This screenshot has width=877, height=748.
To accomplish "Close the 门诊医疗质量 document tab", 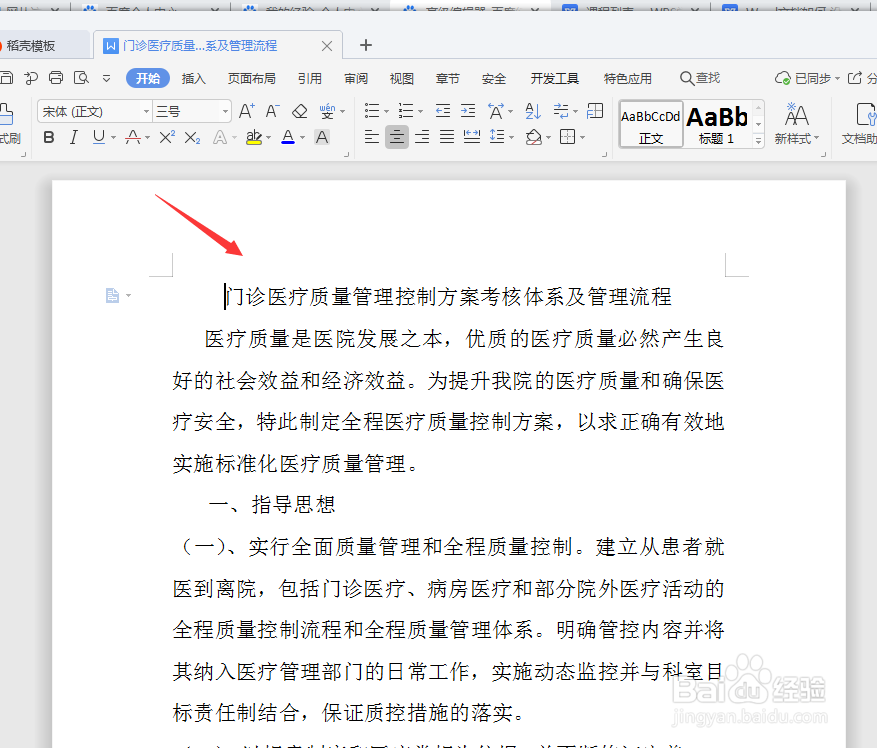I will coord(327,46).
